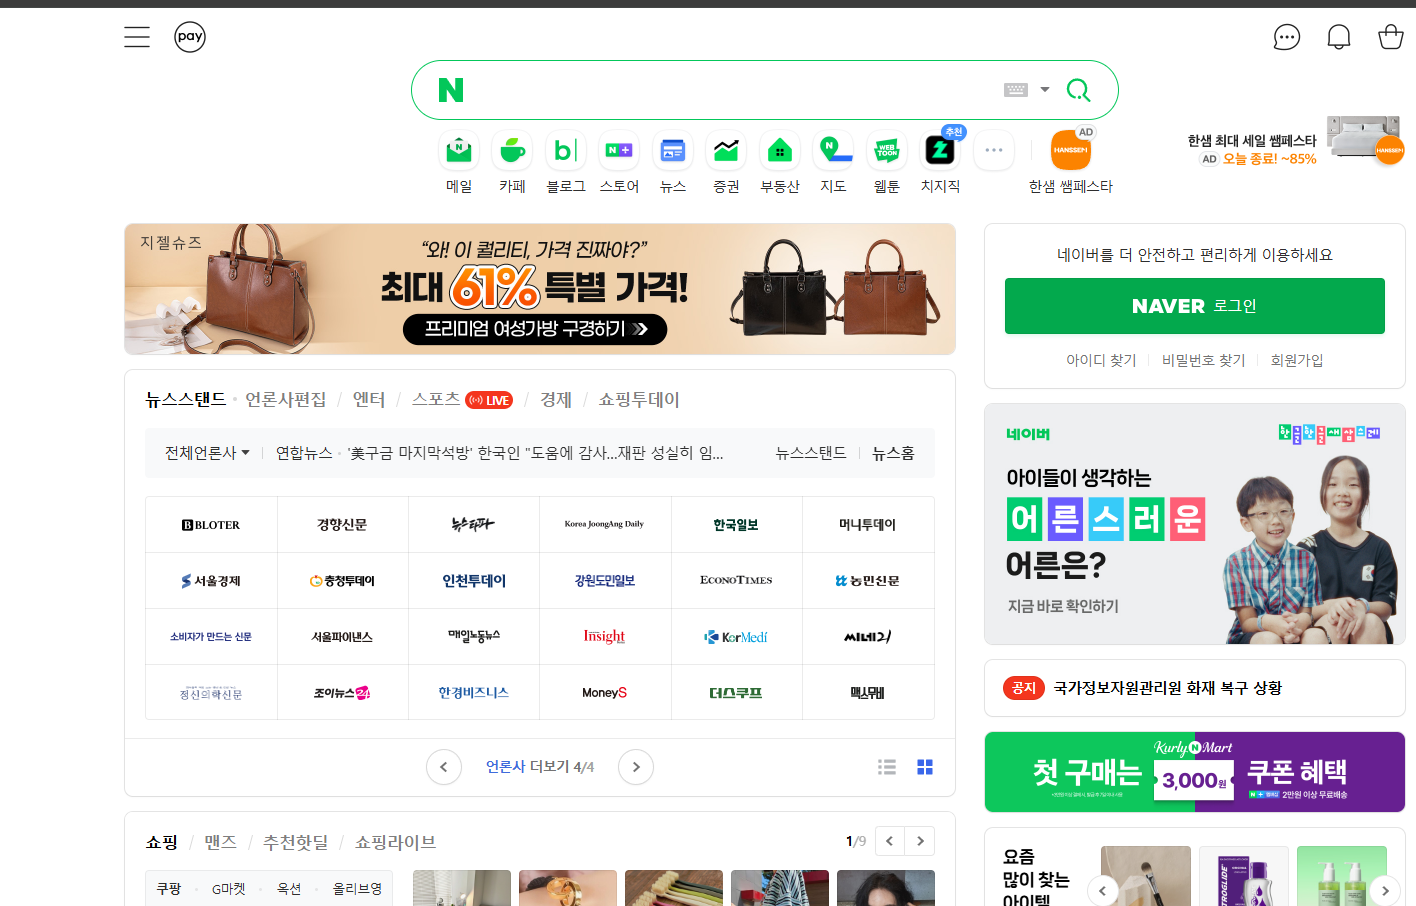Show more shortcuts with ellipsis icon
Screen dimensions: 1416x906
tap(994, 151)
